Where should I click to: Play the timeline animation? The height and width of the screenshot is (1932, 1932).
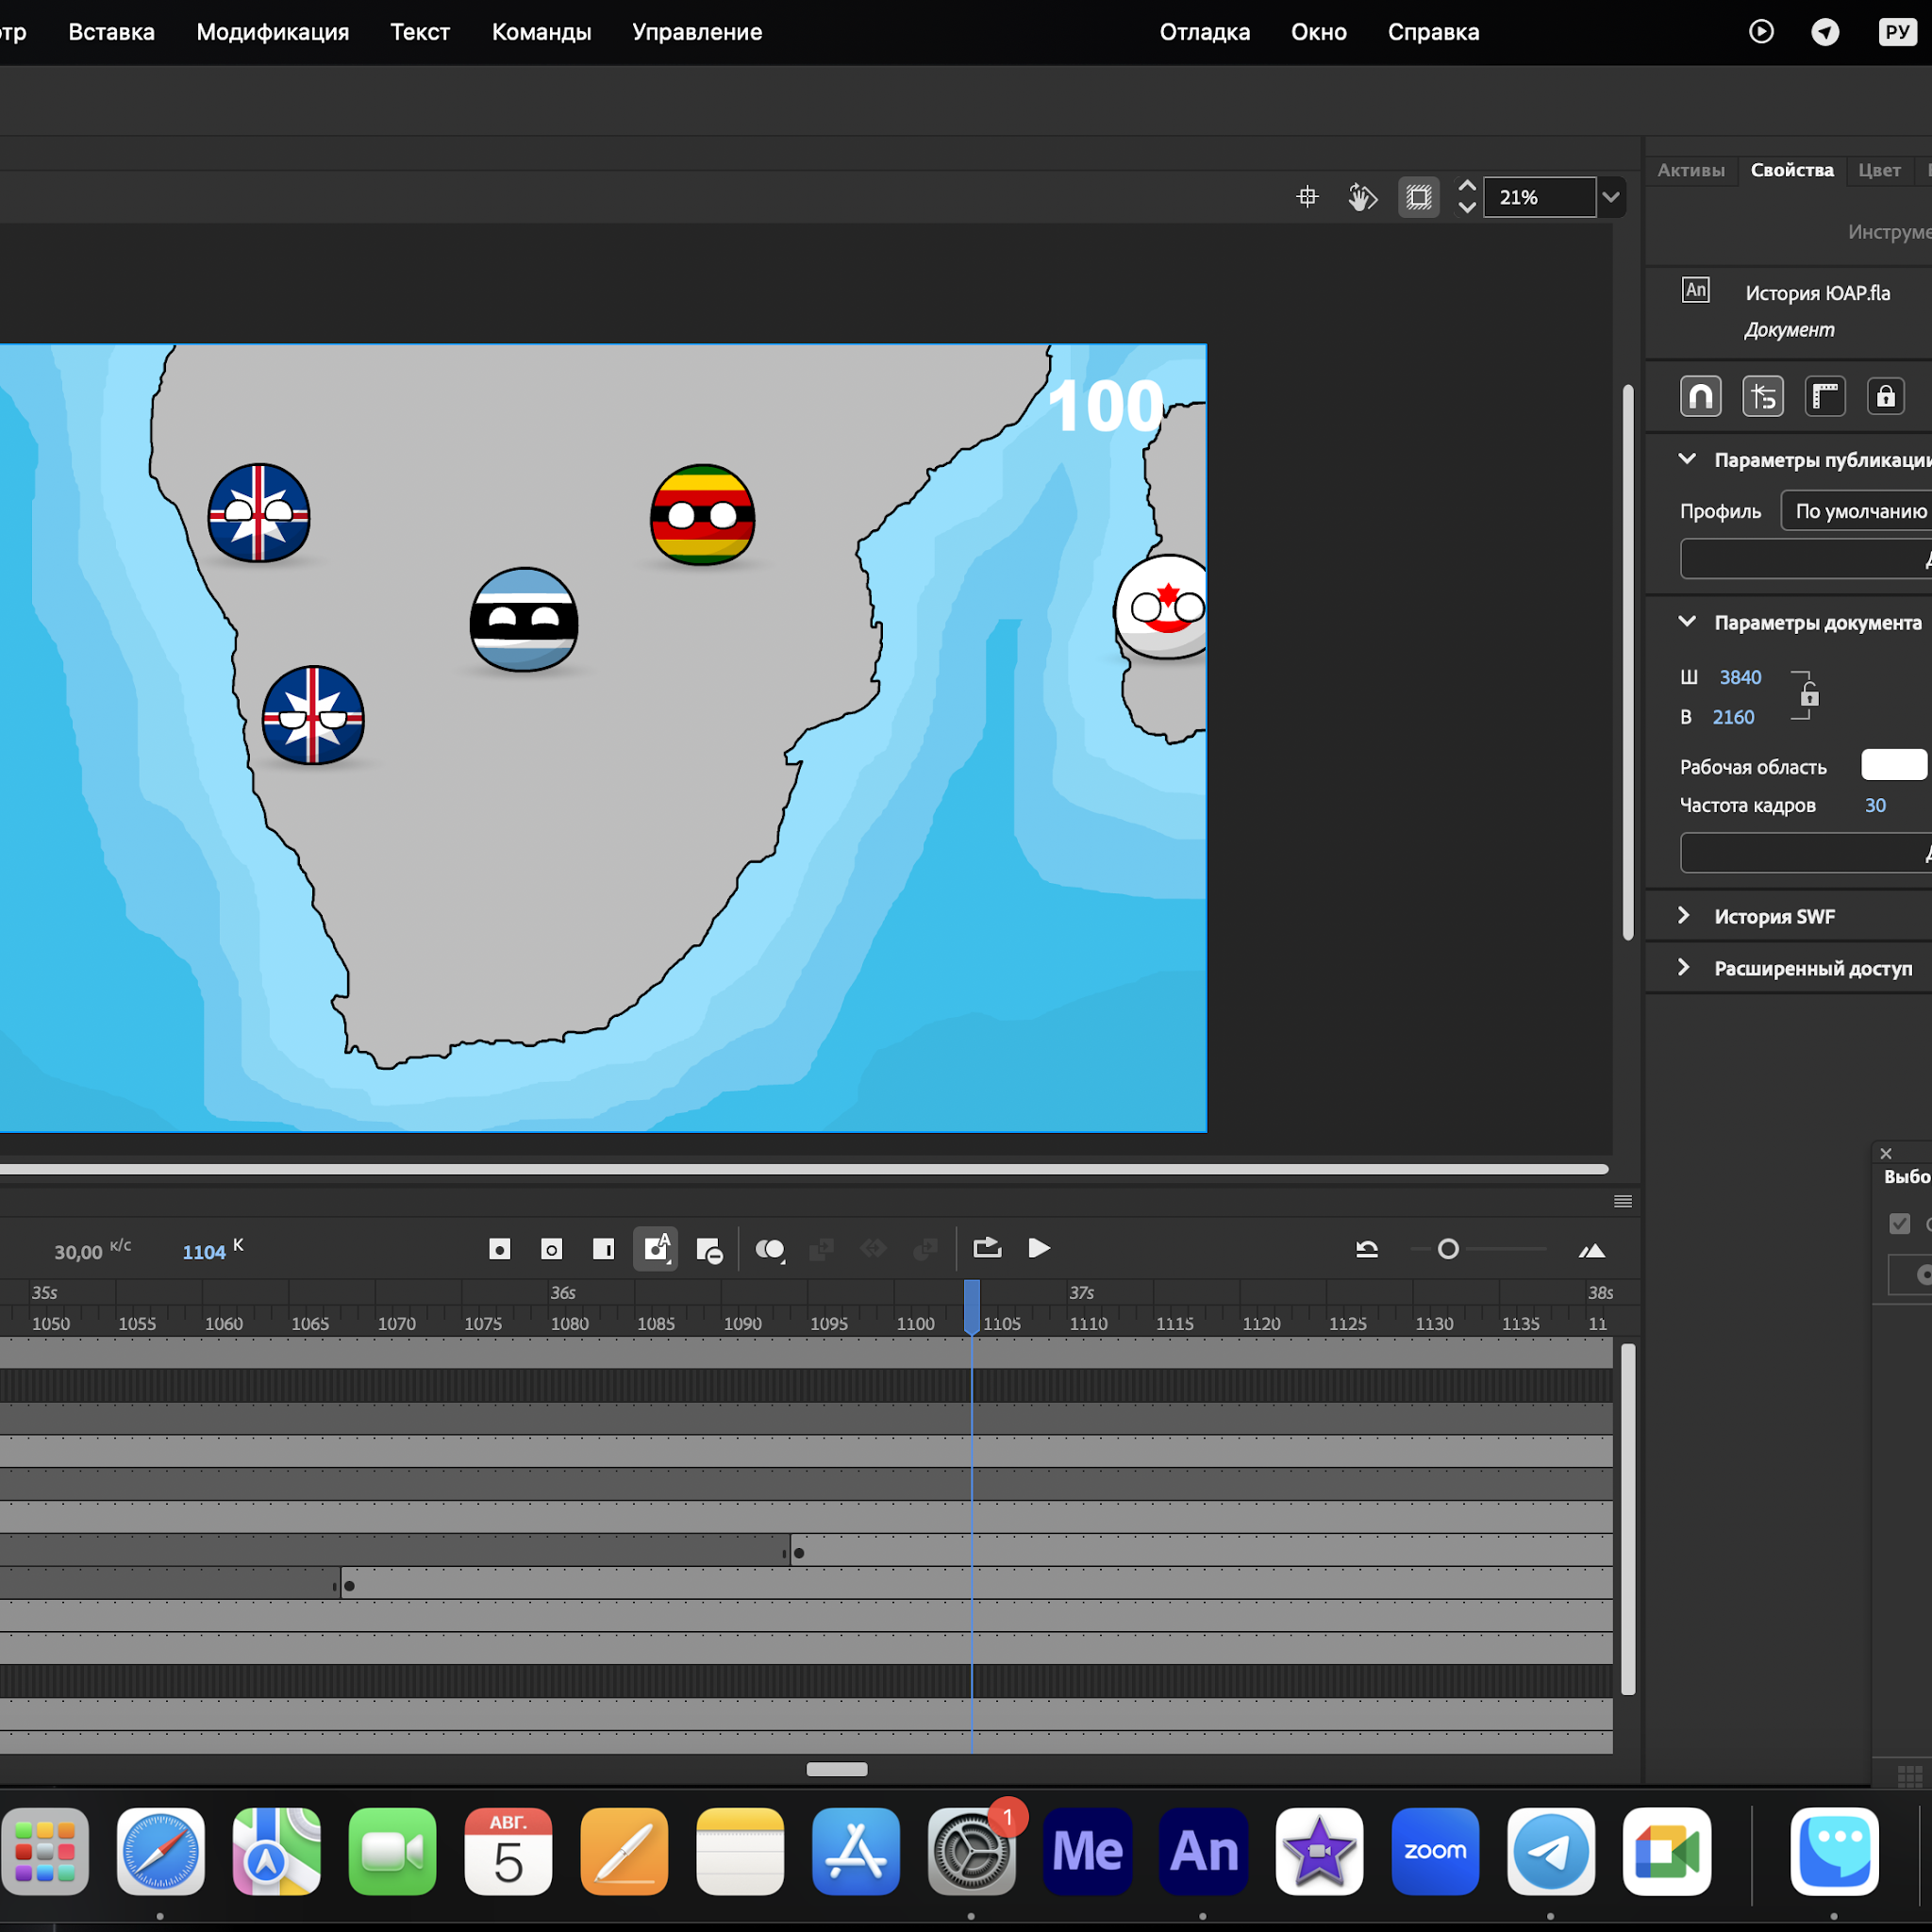(1039, 1248)
